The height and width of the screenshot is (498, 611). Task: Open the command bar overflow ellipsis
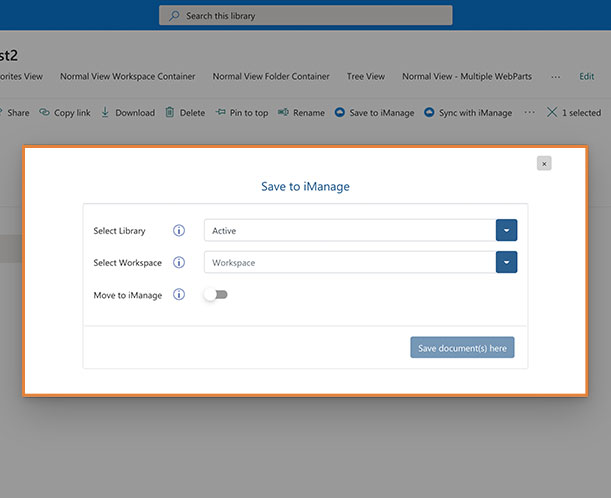click(529, 112)
